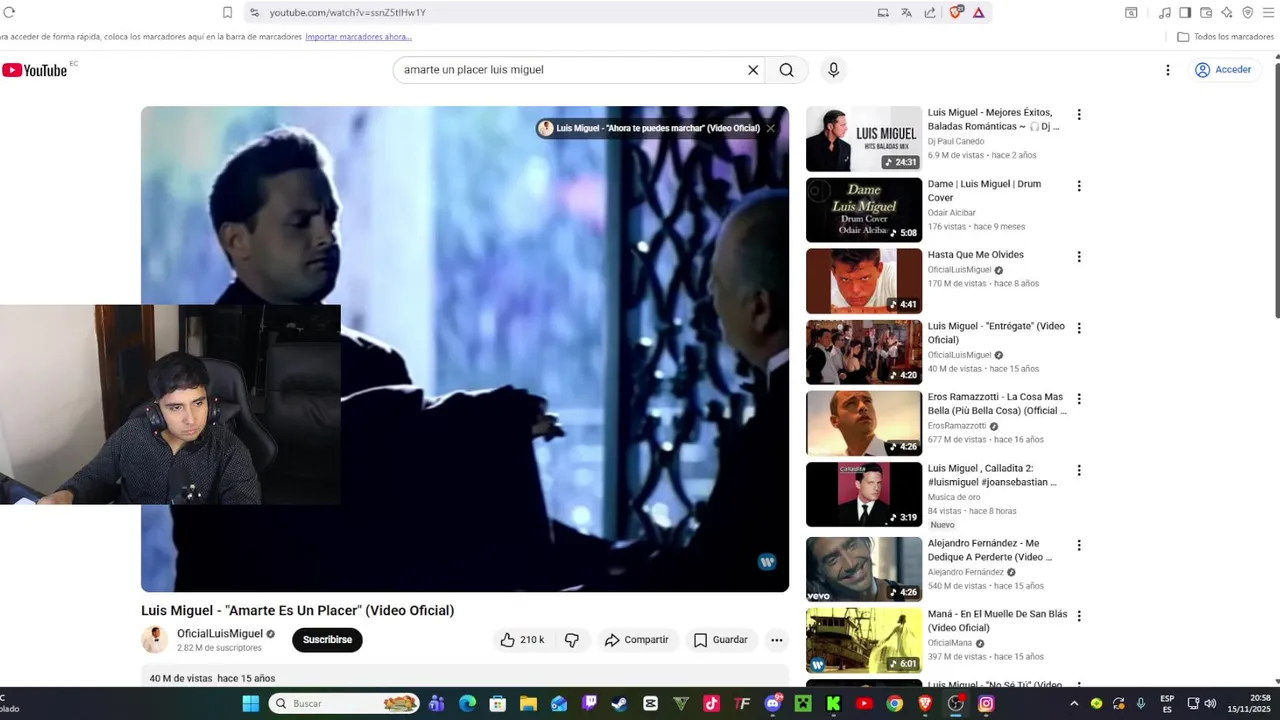Open the Brave Wallet icon

pos(1206,12)
